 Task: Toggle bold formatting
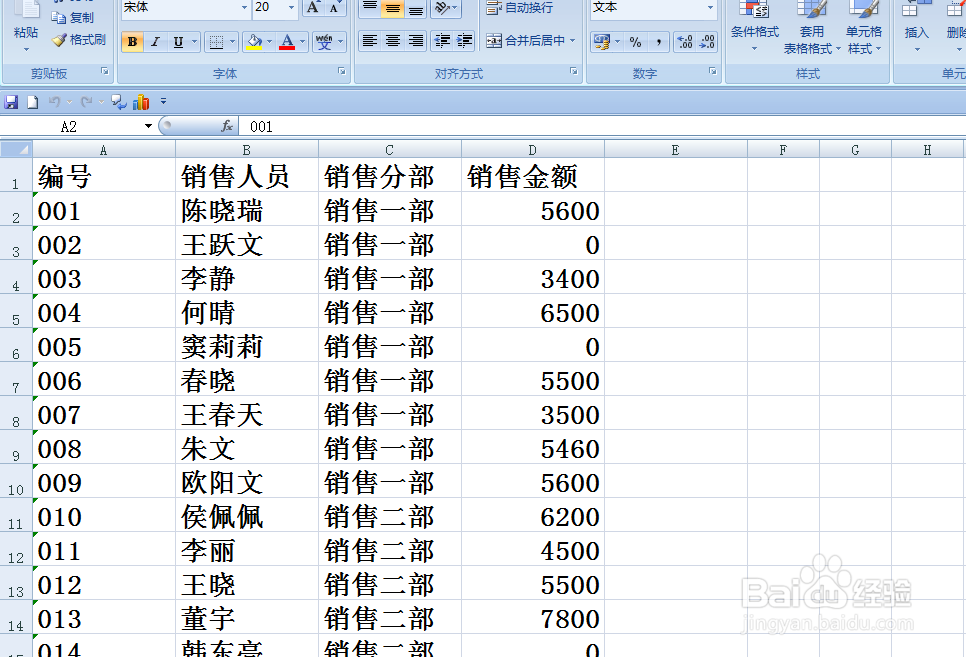tap(133, 42)
